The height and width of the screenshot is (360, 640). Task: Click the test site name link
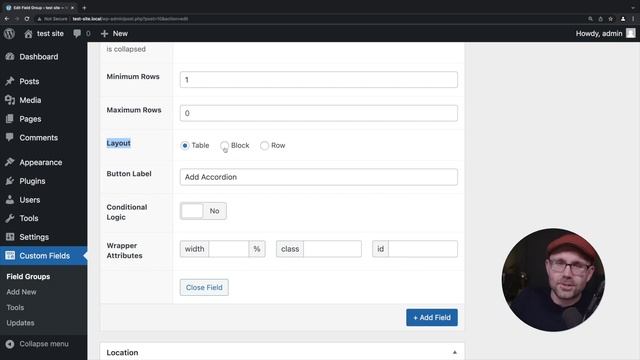pos(50,33)
